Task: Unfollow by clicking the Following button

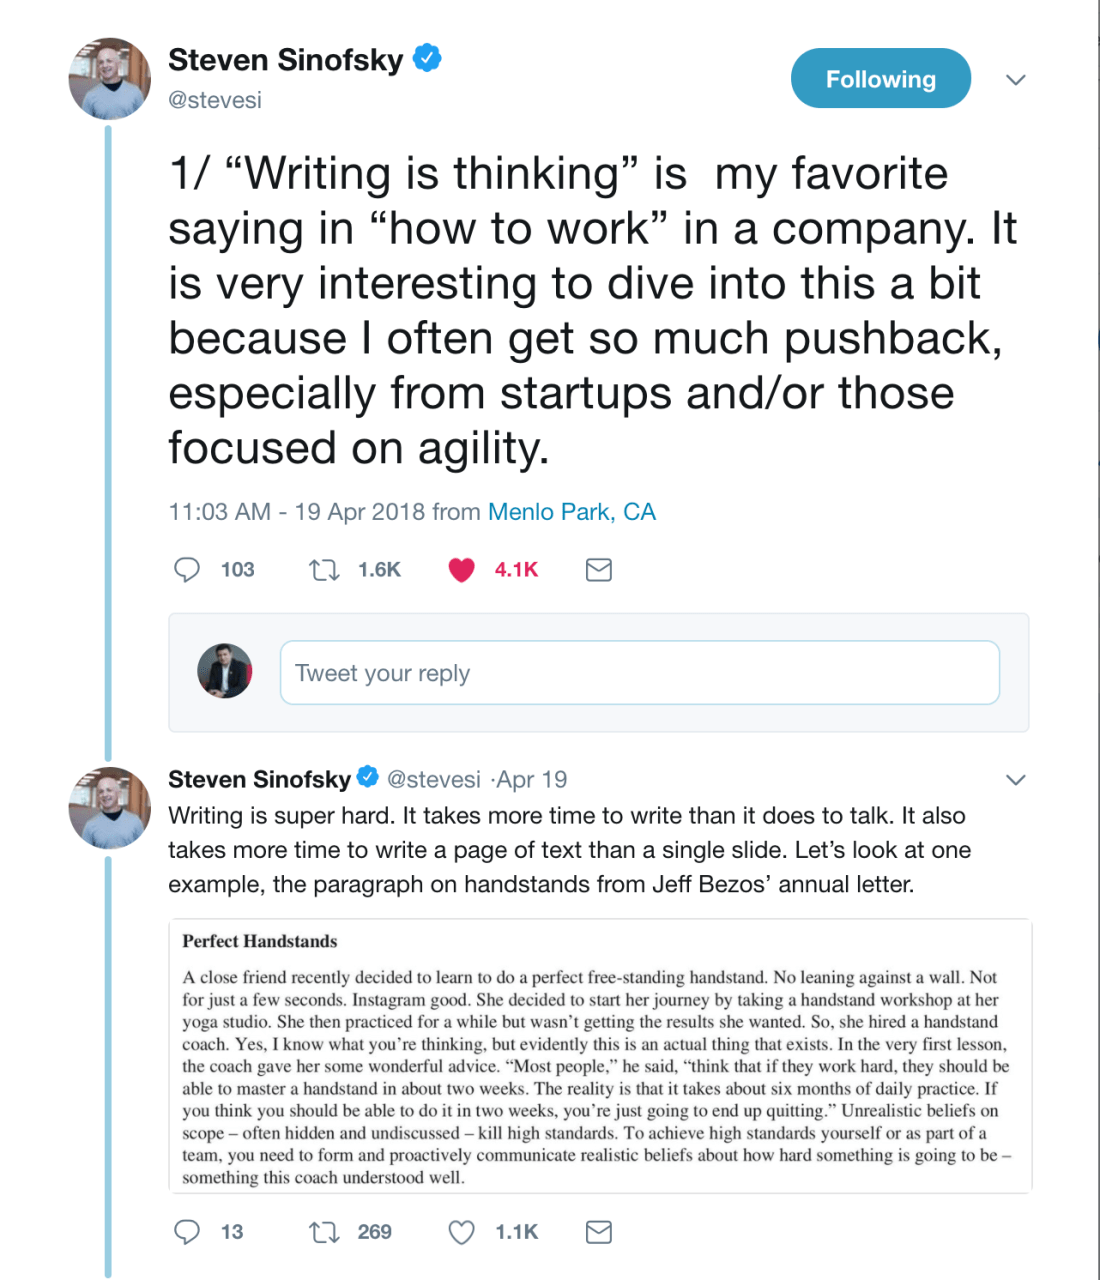Action: [x=880, y=78]
